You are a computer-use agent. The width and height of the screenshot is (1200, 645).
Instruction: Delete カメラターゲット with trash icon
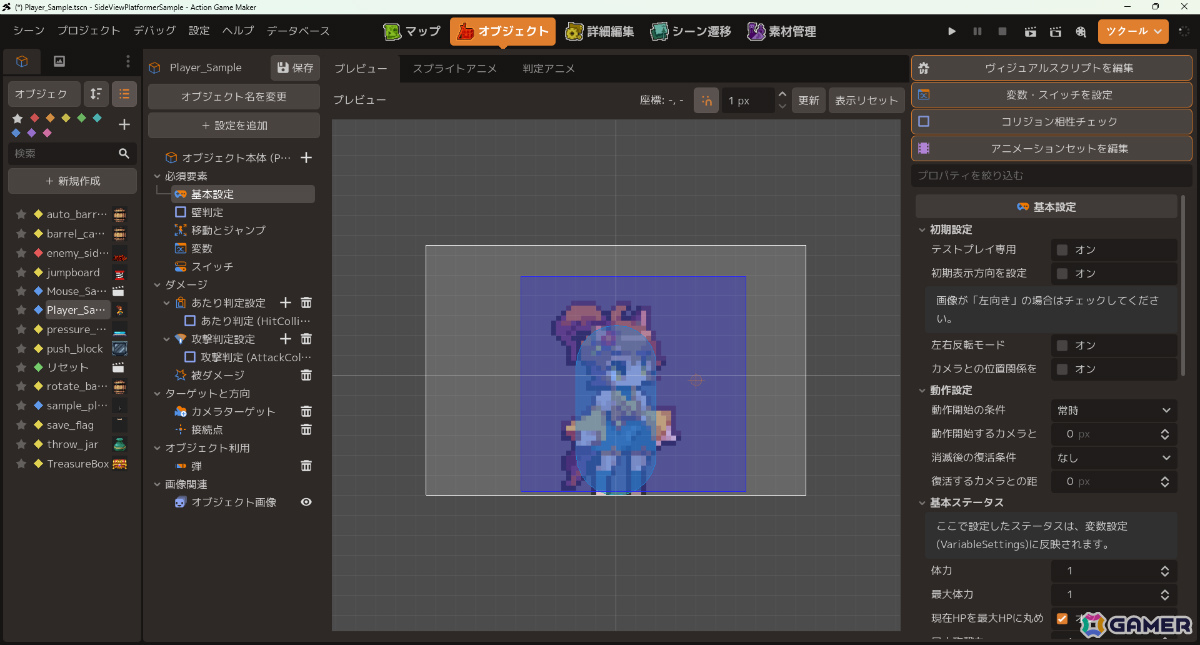coord(306,411)
